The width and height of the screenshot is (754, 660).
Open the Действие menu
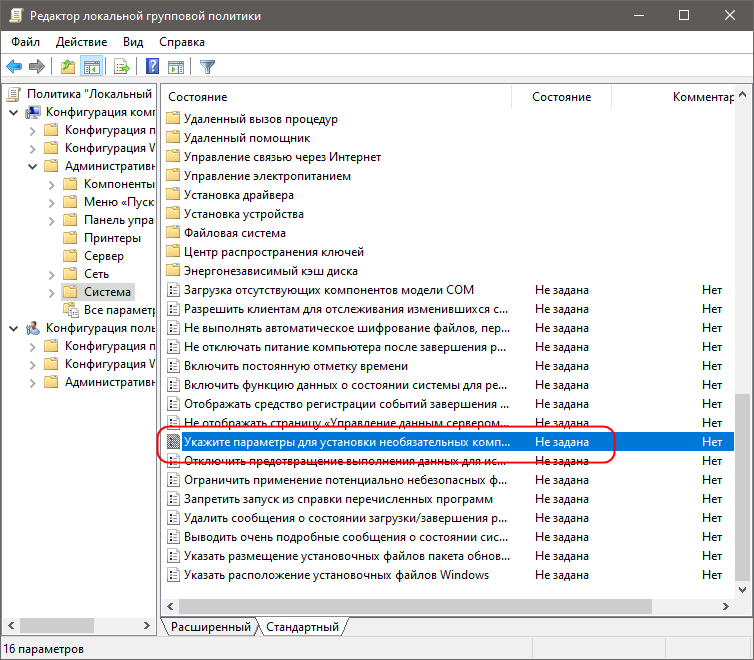(81, 42)
